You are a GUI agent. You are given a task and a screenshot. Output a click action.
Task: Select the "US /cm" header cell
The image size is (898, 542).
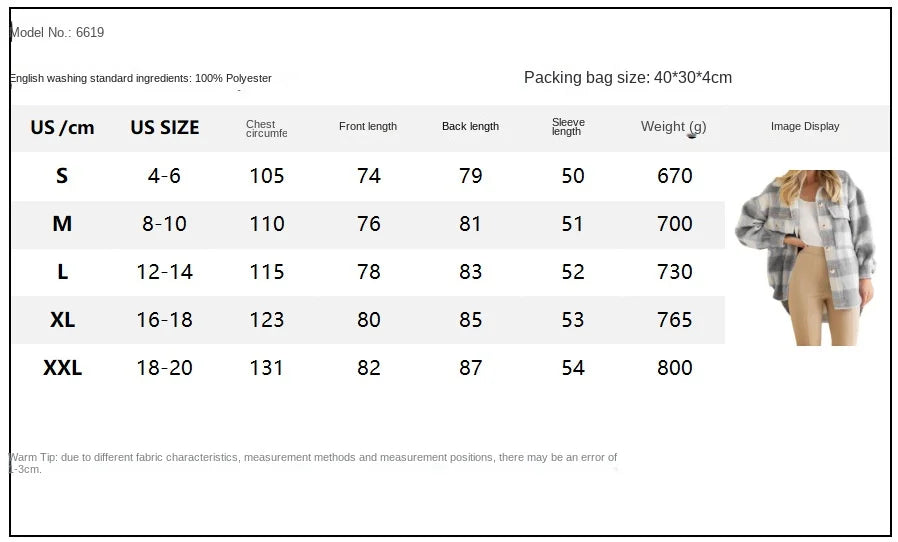(62, 127)
